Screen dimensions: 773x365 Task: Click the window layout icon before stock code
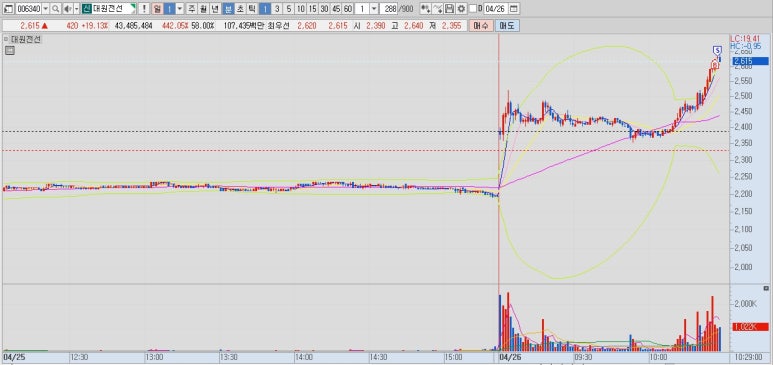8,9
